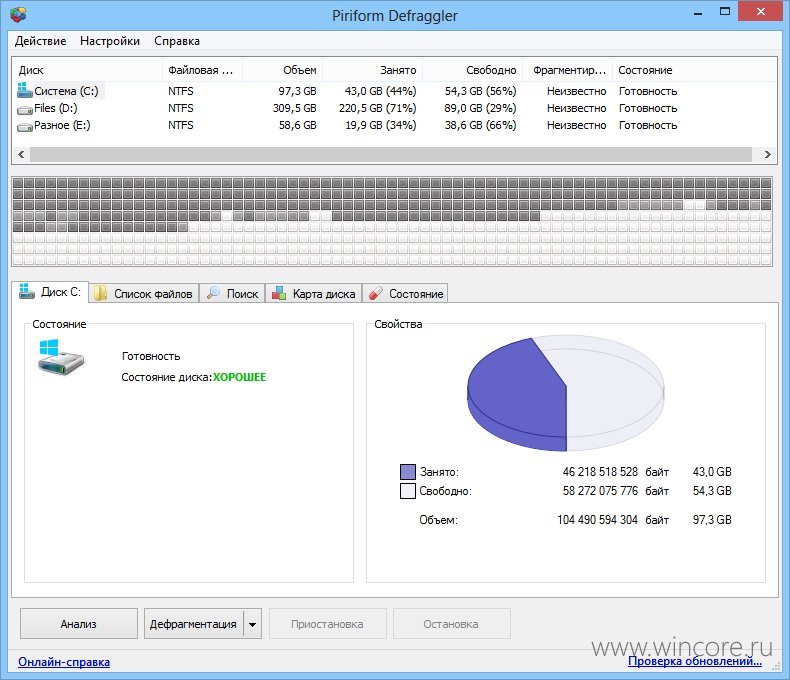Click the drive block map area
790x680 pixels.
point(392,221)
